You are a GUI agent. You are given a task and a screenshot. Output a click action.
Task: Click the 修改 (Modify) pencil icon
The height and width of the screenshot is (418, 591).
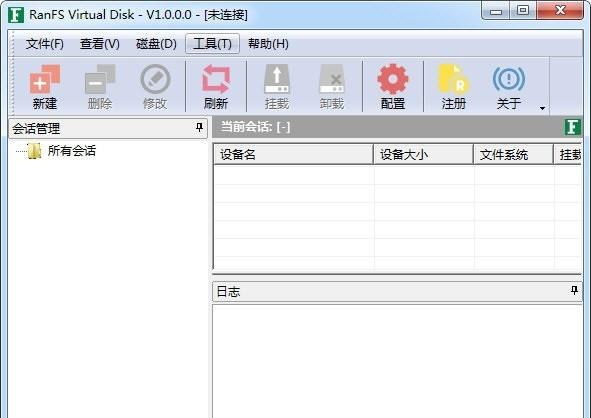[155, 79]
